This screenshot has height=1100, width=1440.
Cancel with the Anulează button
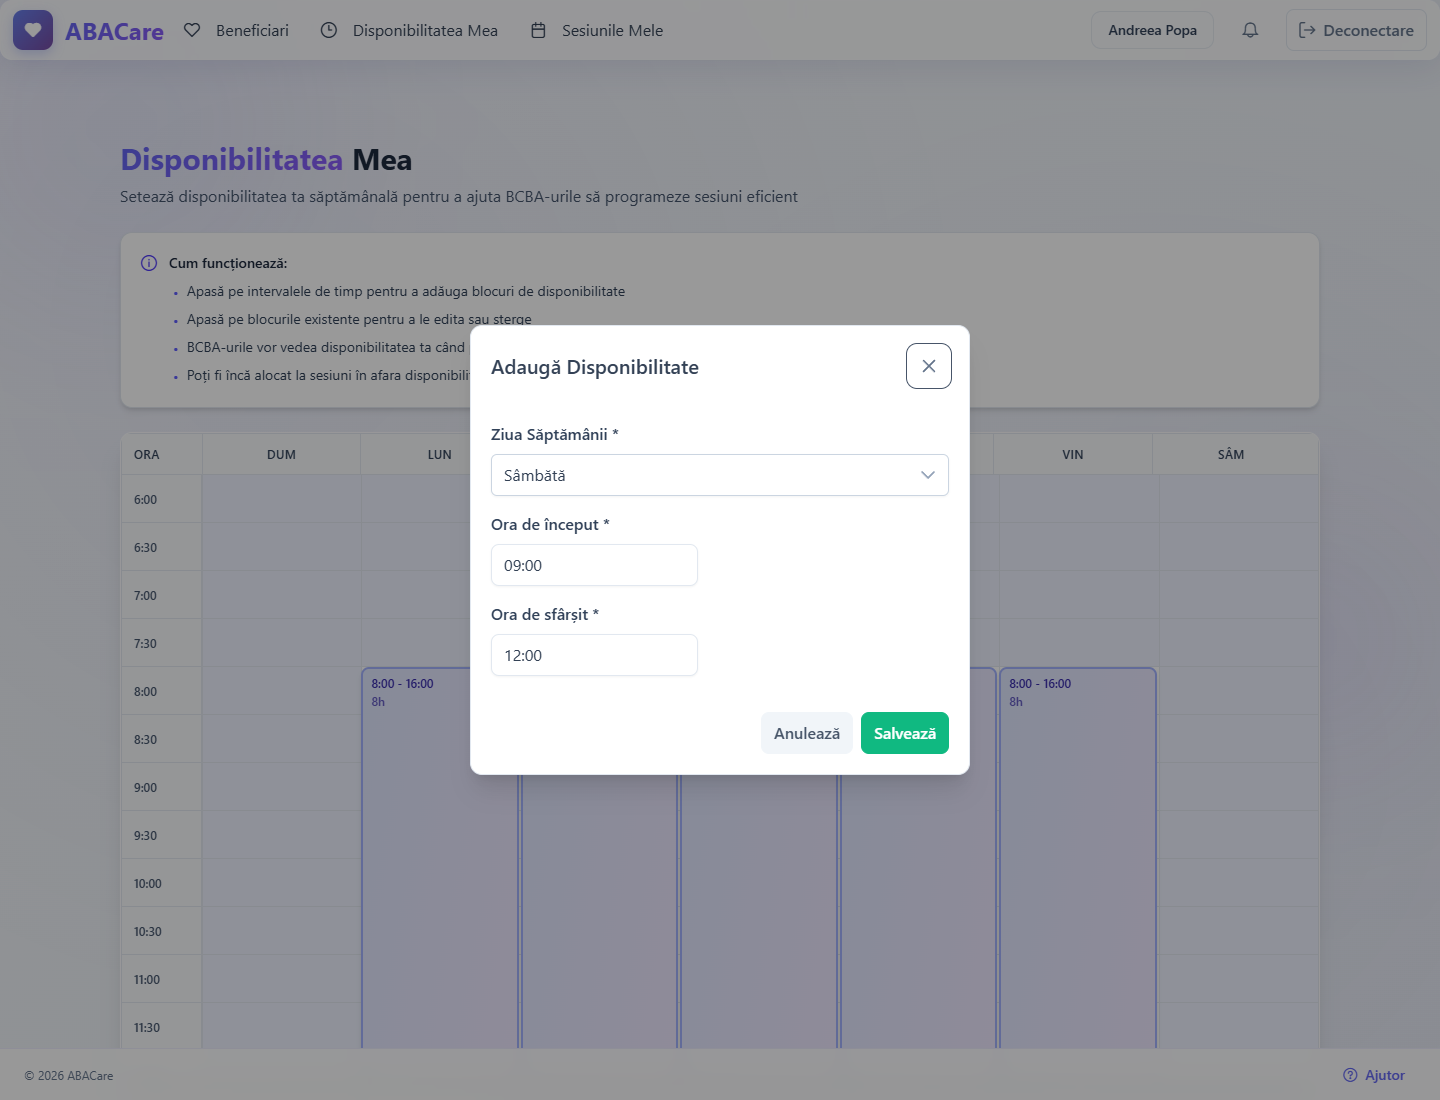coord(807,733)
